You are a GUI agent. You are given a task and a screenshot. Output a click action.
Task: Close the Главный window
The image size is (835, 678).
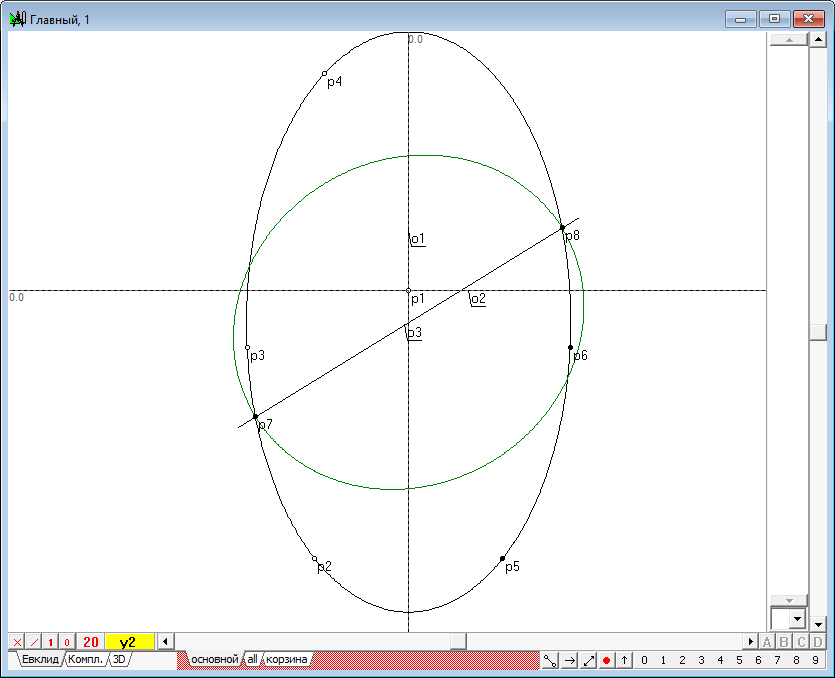point(809,19)
